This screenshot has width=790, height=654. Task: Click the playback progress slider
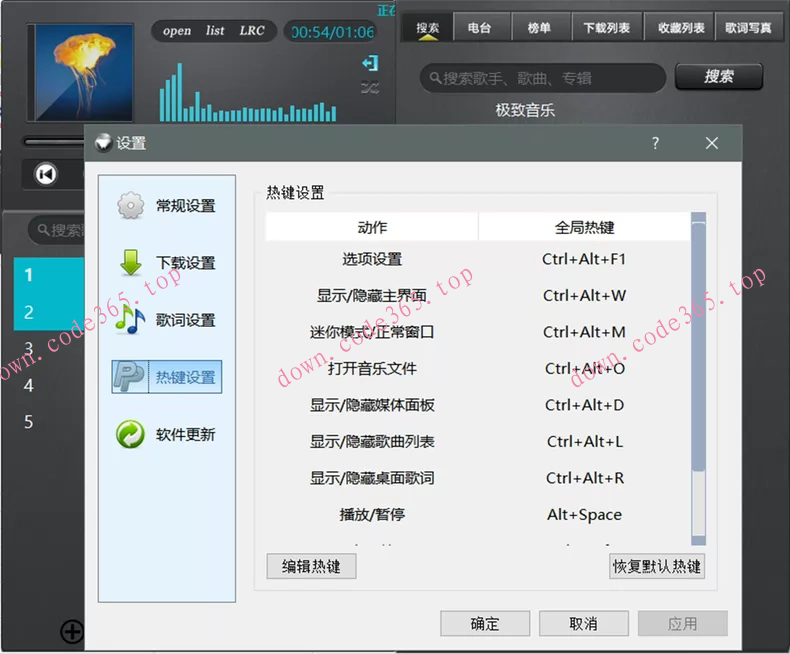[53, 142]
